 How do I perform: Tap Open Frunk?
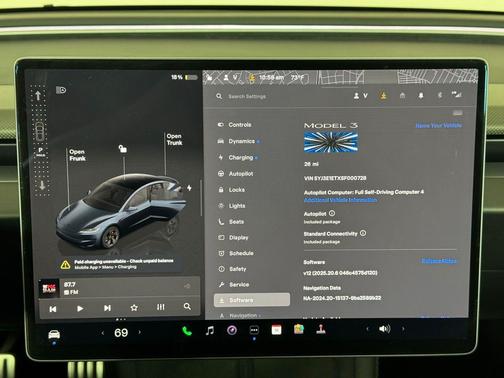click(x=77, y=155)
